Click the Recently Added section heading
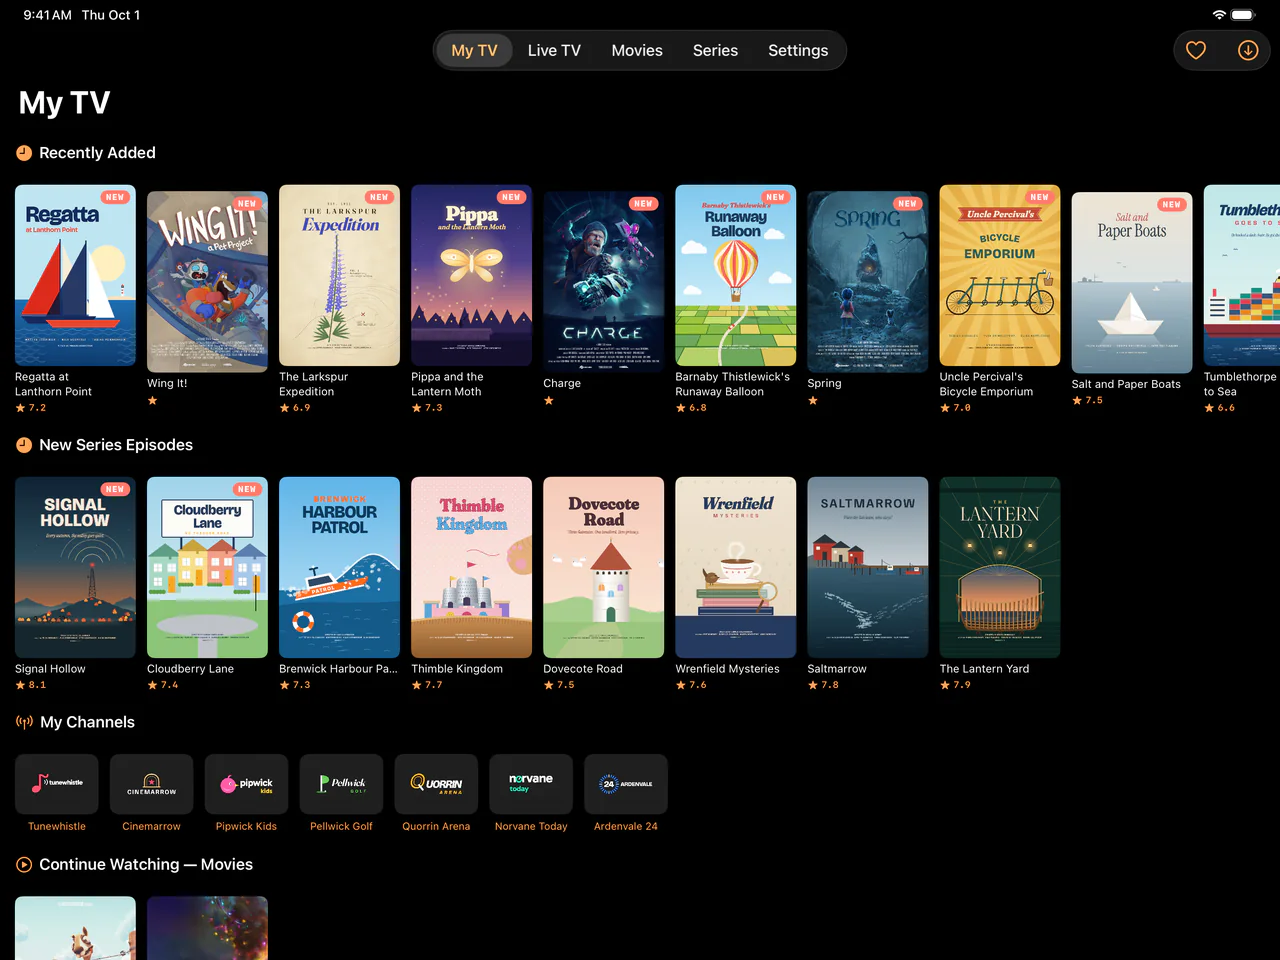 coord(97,153)
